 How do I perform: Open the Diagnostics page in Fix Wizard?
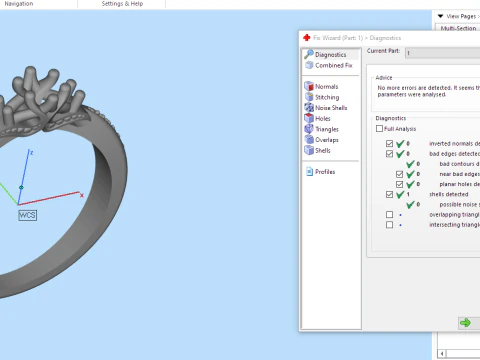[x=330, y=54]
